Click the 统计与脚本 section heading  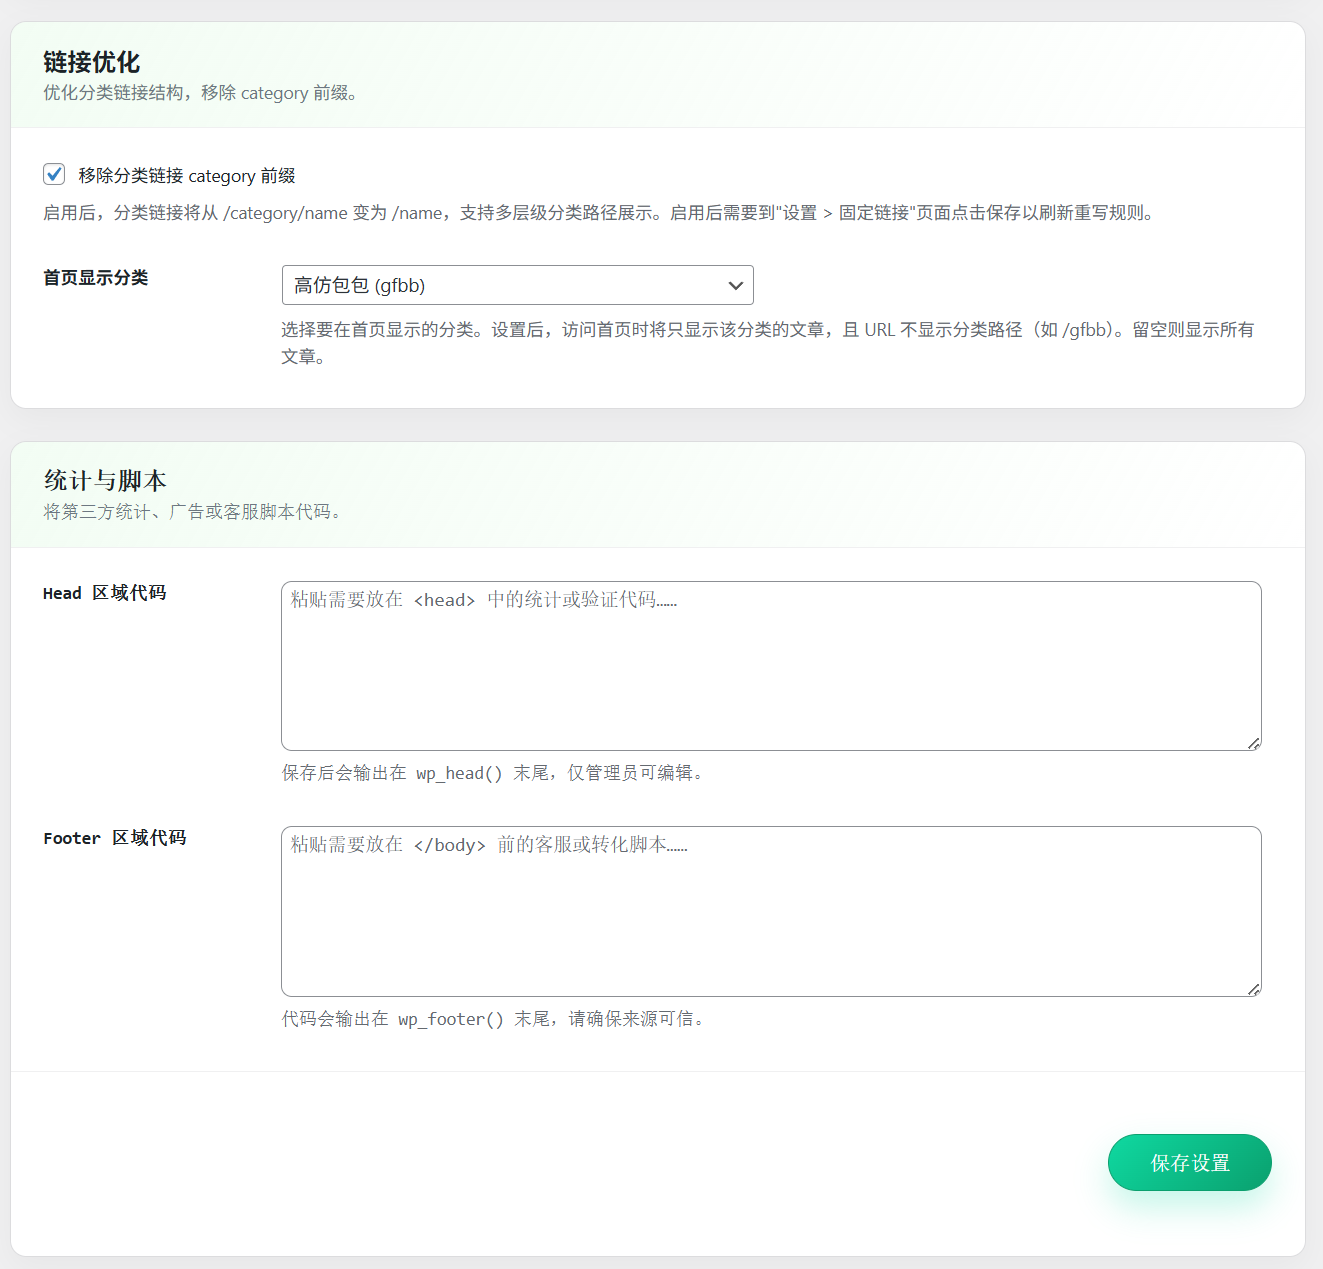click(x=105, y=481)
